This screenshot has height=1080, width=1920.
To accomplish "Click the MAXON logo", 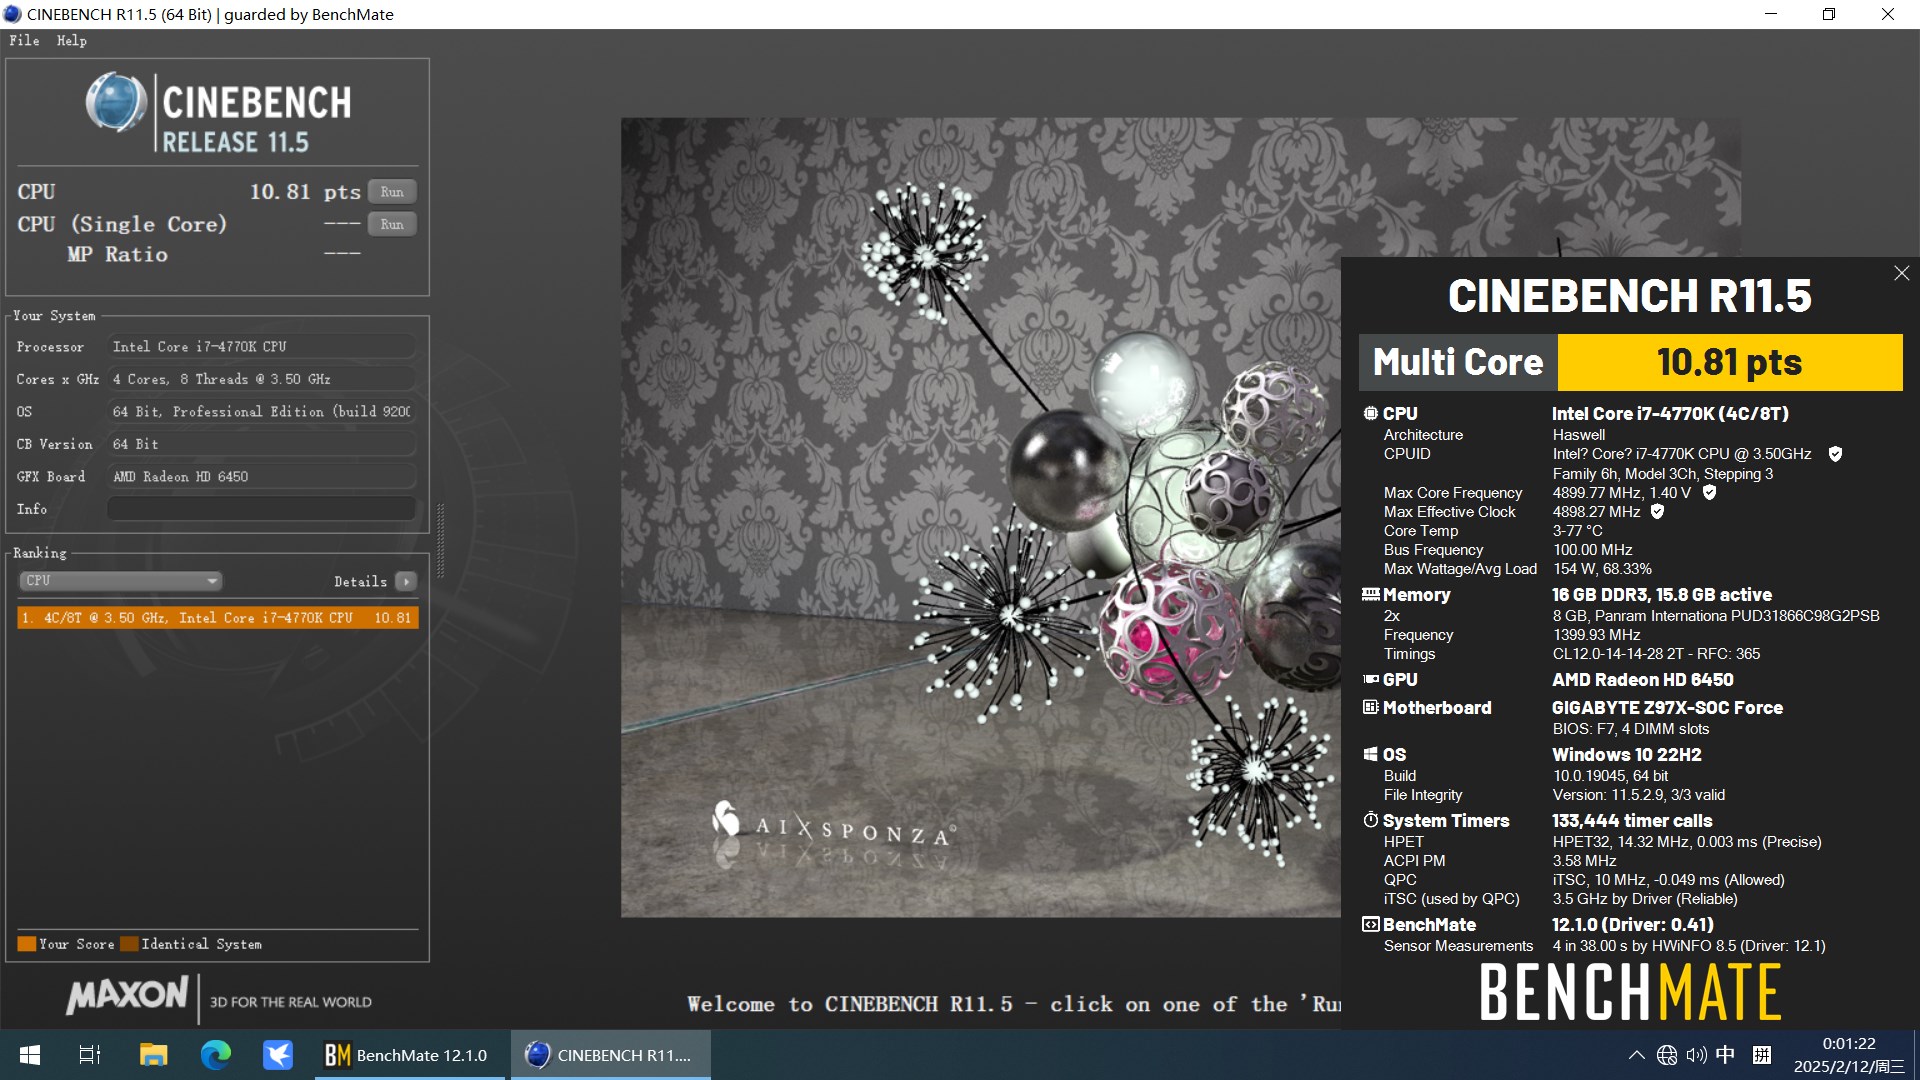I will (x=127, y=996).
